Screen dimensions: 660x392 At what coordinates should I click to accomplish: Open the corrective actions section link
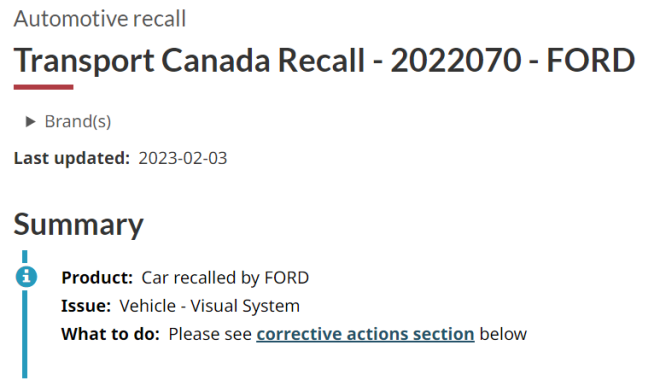(x=365, y=334)
